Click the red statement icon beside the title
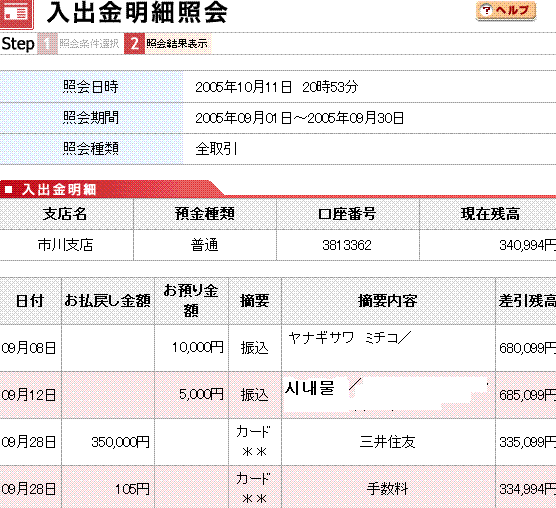Screen dimensions: 556x508 coord(17,14)
